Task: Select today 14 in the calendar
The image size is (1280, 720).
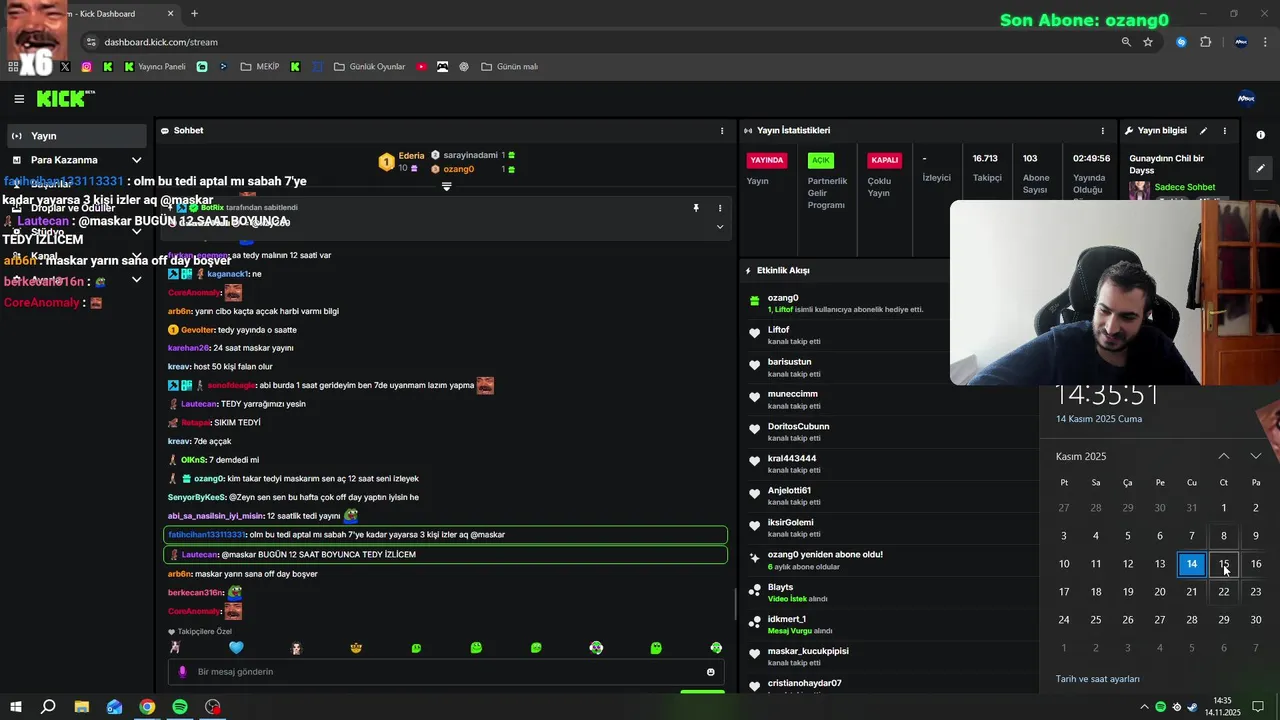Action: tap(1192, 564)
